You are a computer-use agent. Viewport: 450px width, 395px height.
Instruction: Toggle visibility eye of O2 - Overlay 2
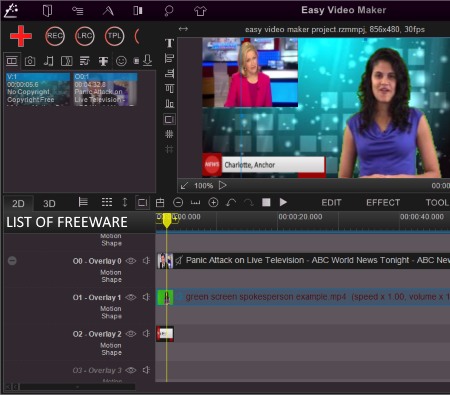point(131,334)
